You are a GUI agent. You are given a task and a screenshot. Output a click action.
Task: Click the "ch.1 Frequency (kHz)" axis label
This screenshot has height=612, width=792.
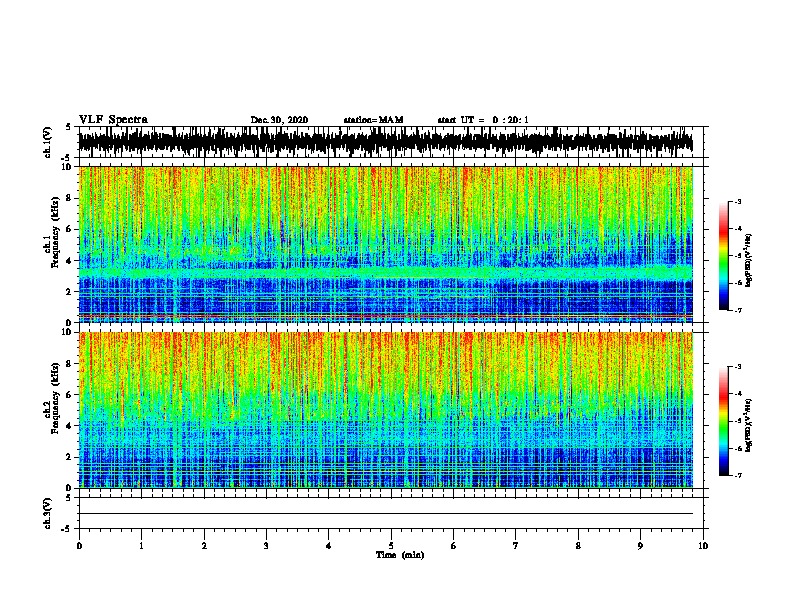[51, 233]
